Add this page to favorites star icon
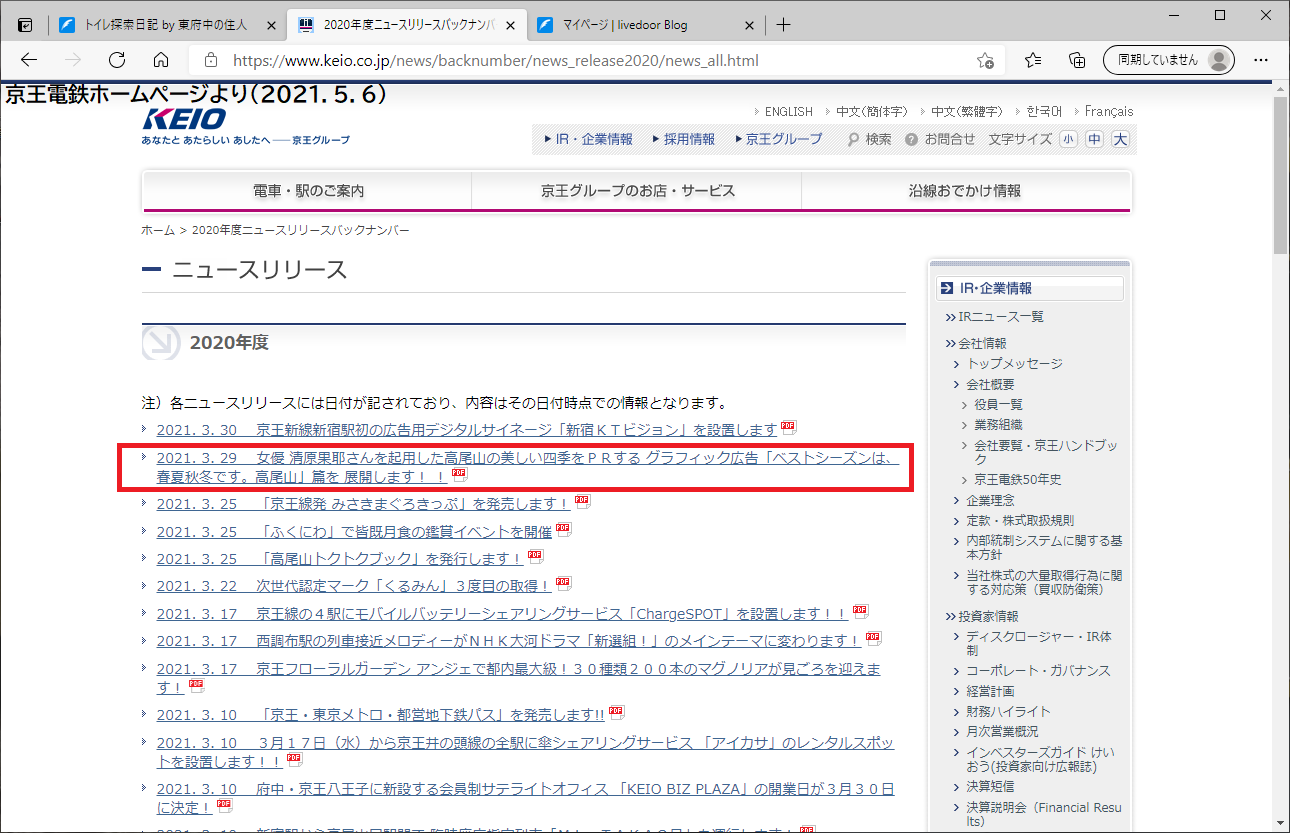 click(x=985, y=60)
